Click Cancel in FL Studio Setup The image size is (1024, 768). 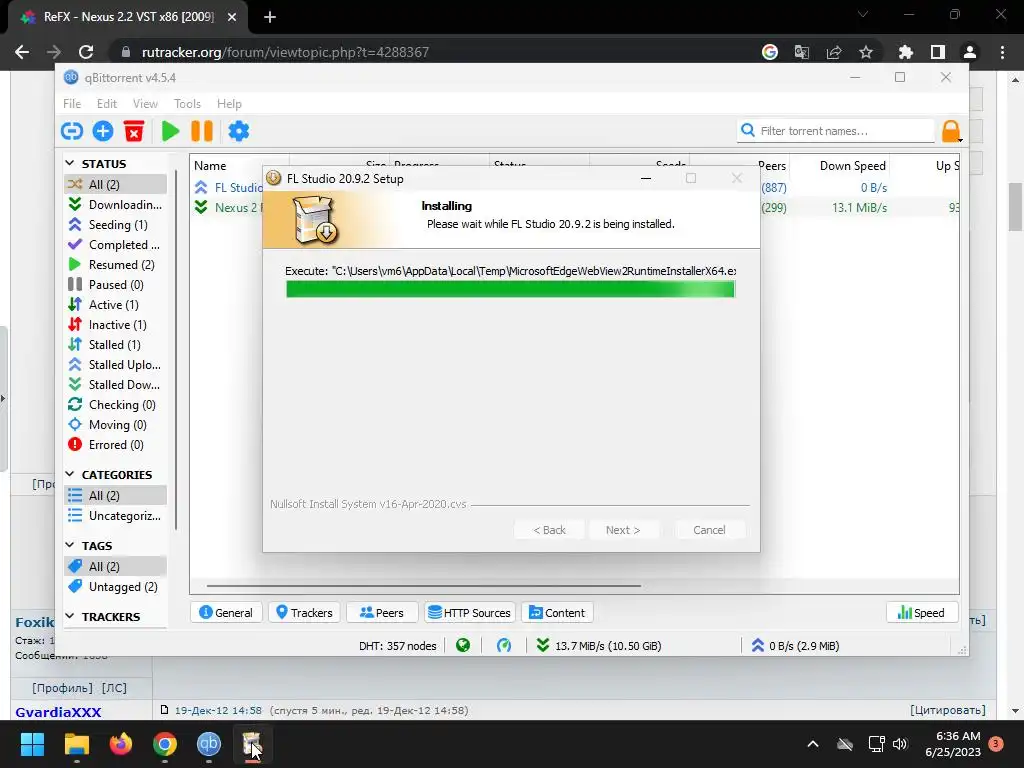coord(709,530)
